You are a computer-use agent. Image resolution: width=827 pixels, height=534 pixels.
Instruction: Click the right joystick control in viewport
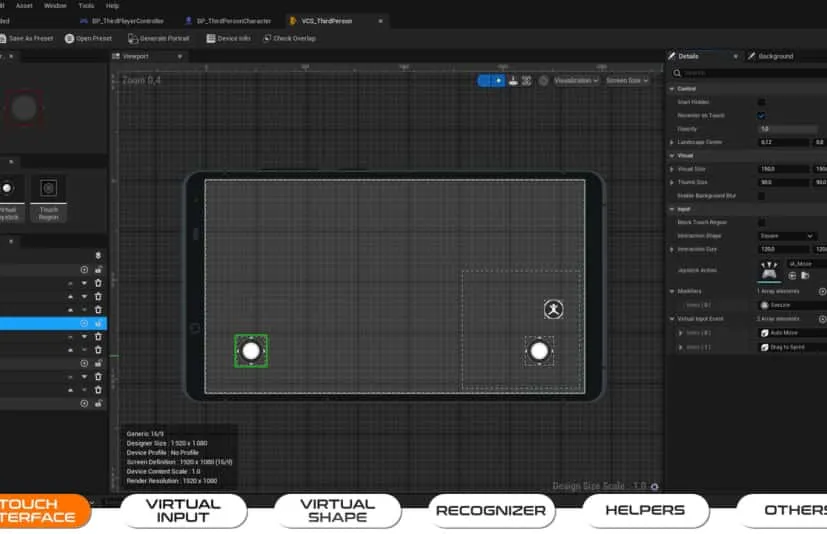539,350
